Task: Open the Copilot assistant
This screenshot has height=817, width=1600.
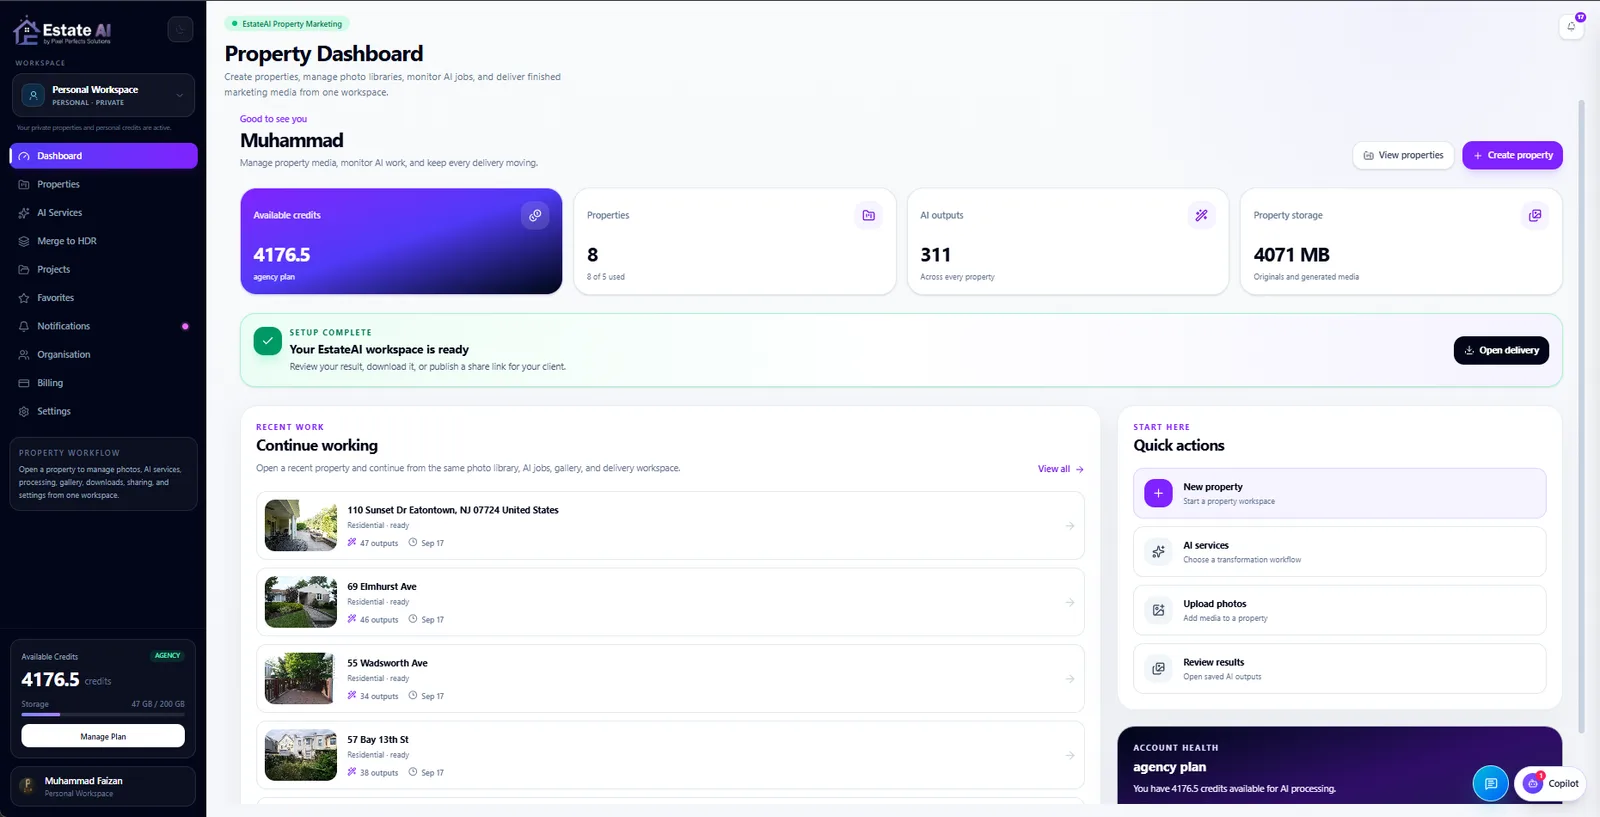Action: (1550, 784)
